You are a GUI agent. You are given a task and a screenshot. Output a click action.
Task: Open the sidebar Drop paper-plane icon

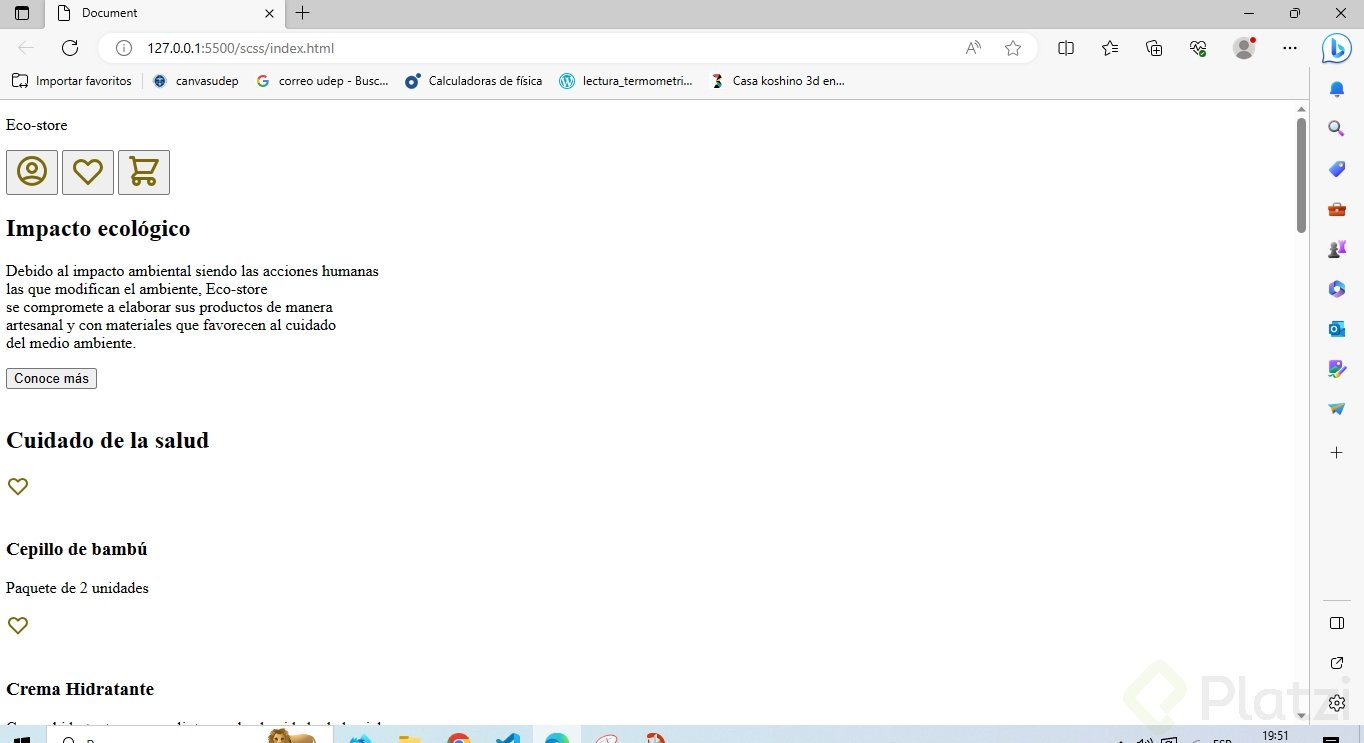1337,409
